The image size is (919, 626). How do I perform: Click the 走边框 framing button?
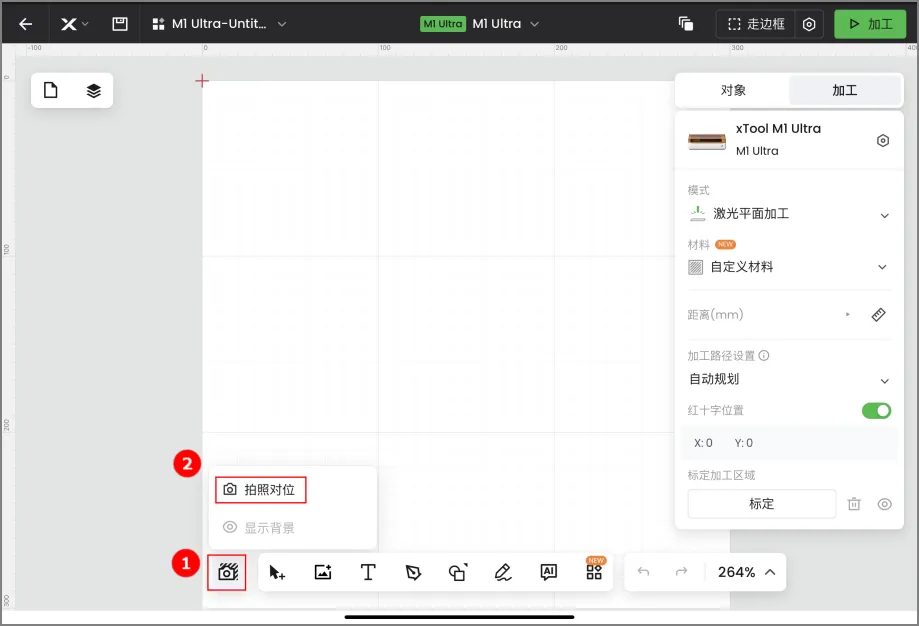[x=755, y=24]
